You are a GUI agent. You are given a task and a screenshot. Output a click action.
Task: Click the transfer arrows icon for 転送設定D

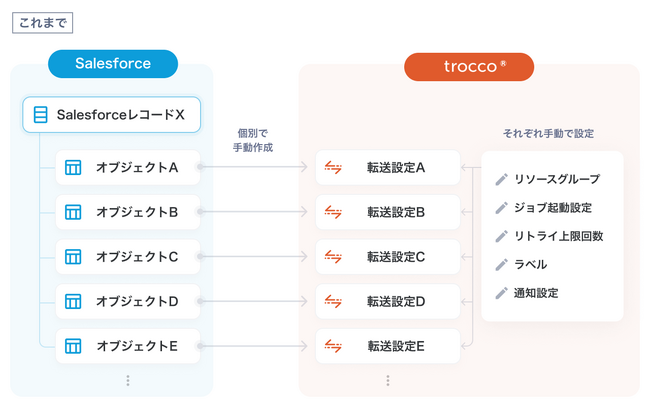(334, 301)
